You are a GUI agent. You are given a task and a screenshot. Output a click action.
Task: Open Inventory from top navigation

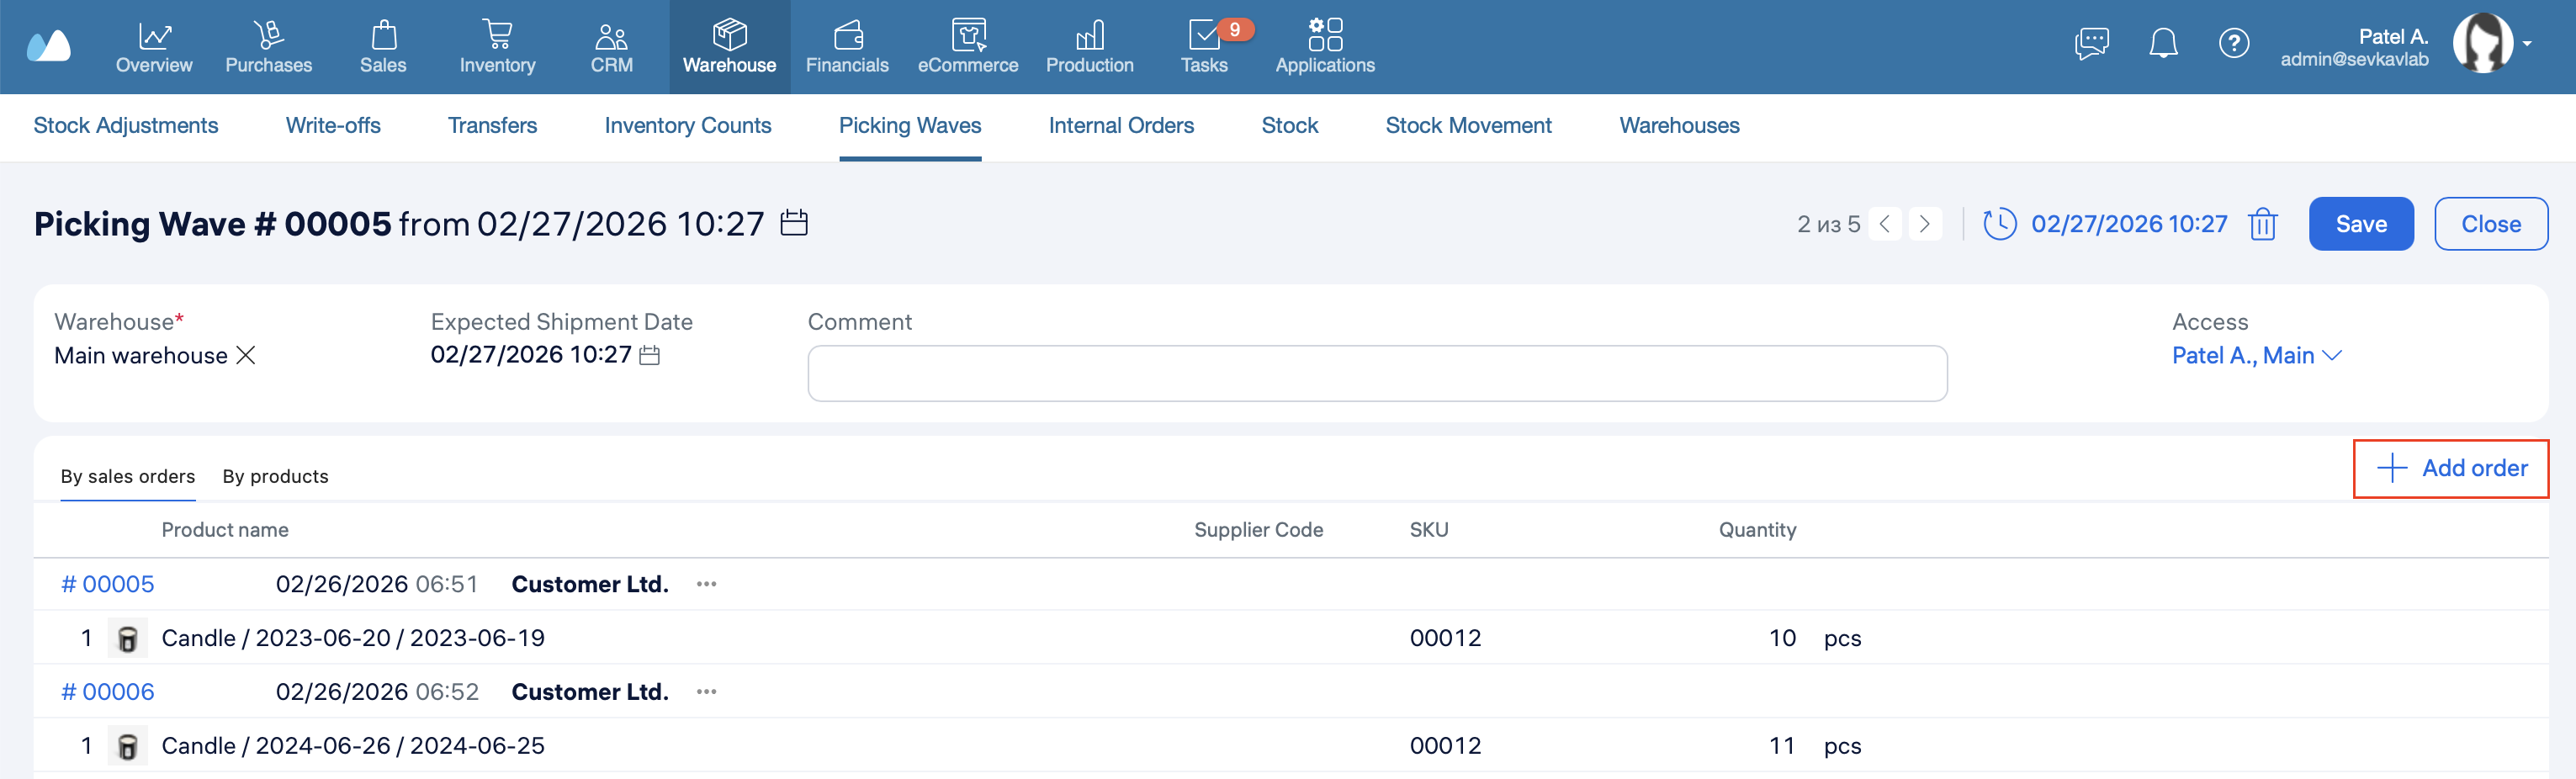click(497, 47)
